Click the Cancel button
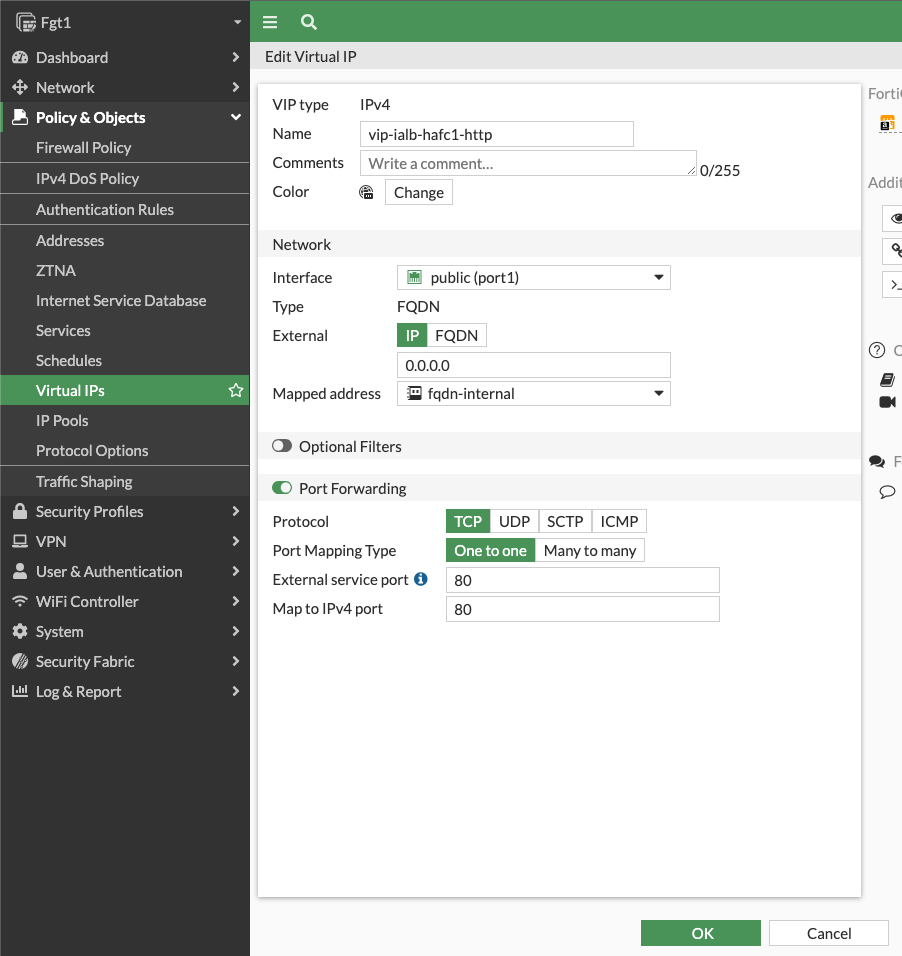 [829, 933]
